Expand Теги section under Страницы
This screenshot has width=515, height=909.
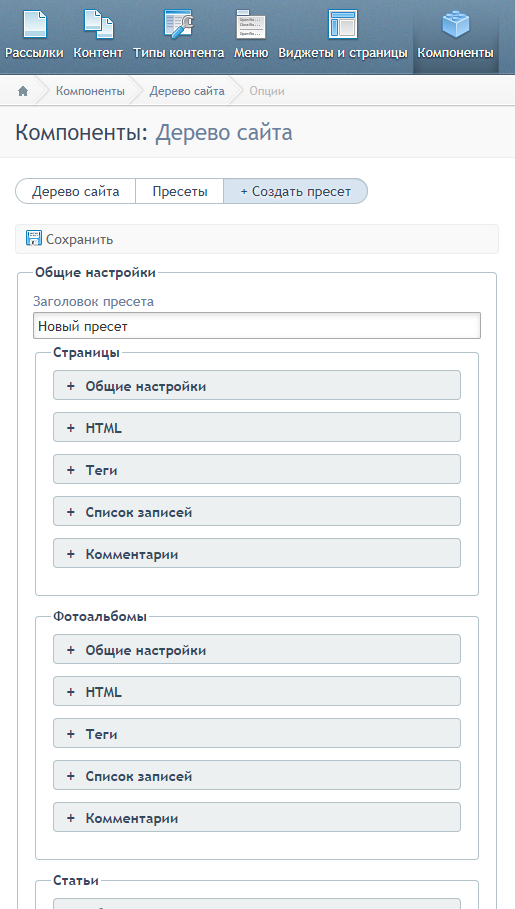[257, 469]
